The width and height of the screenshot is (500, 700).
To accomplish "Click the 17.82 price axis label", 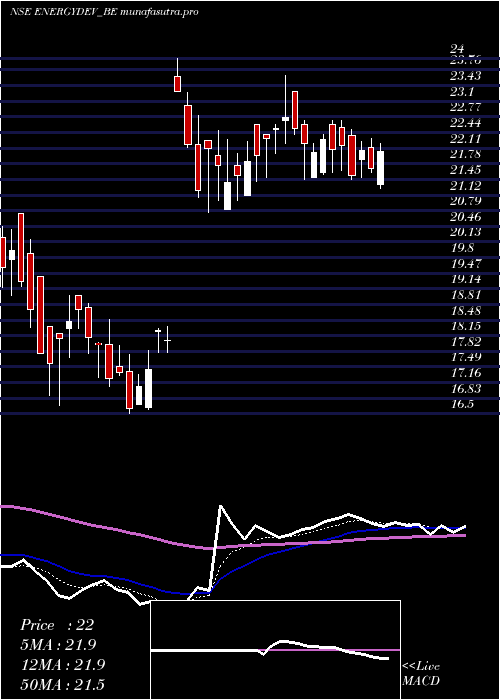I will (466, 342).
